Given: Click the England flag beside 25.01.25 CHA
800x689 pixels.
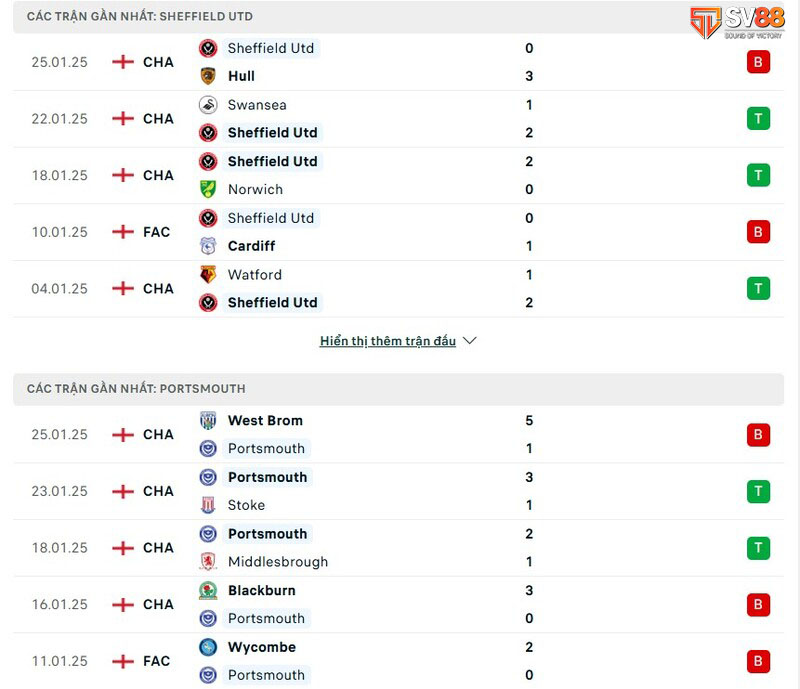Looking at the screenshot, I should tap(121, 62).
